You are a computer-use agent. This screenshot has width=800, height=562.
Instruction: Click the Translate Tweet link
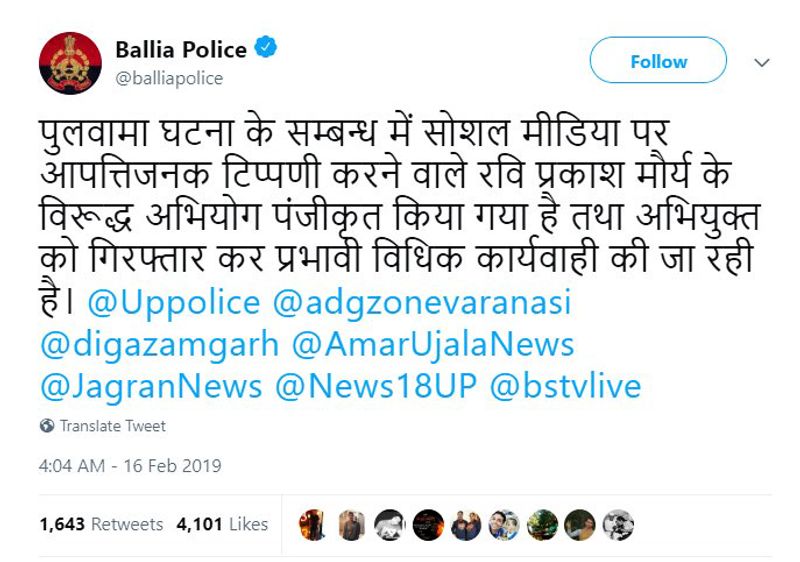pos(113,426)
